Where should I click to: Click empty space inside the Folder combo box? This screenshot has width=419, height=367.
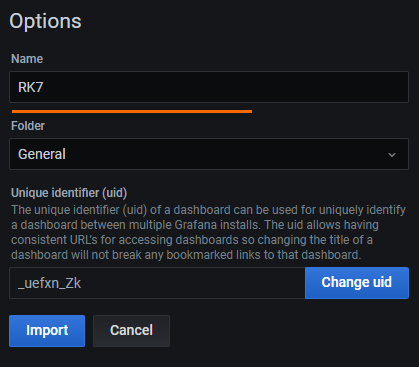pos(227,154)
